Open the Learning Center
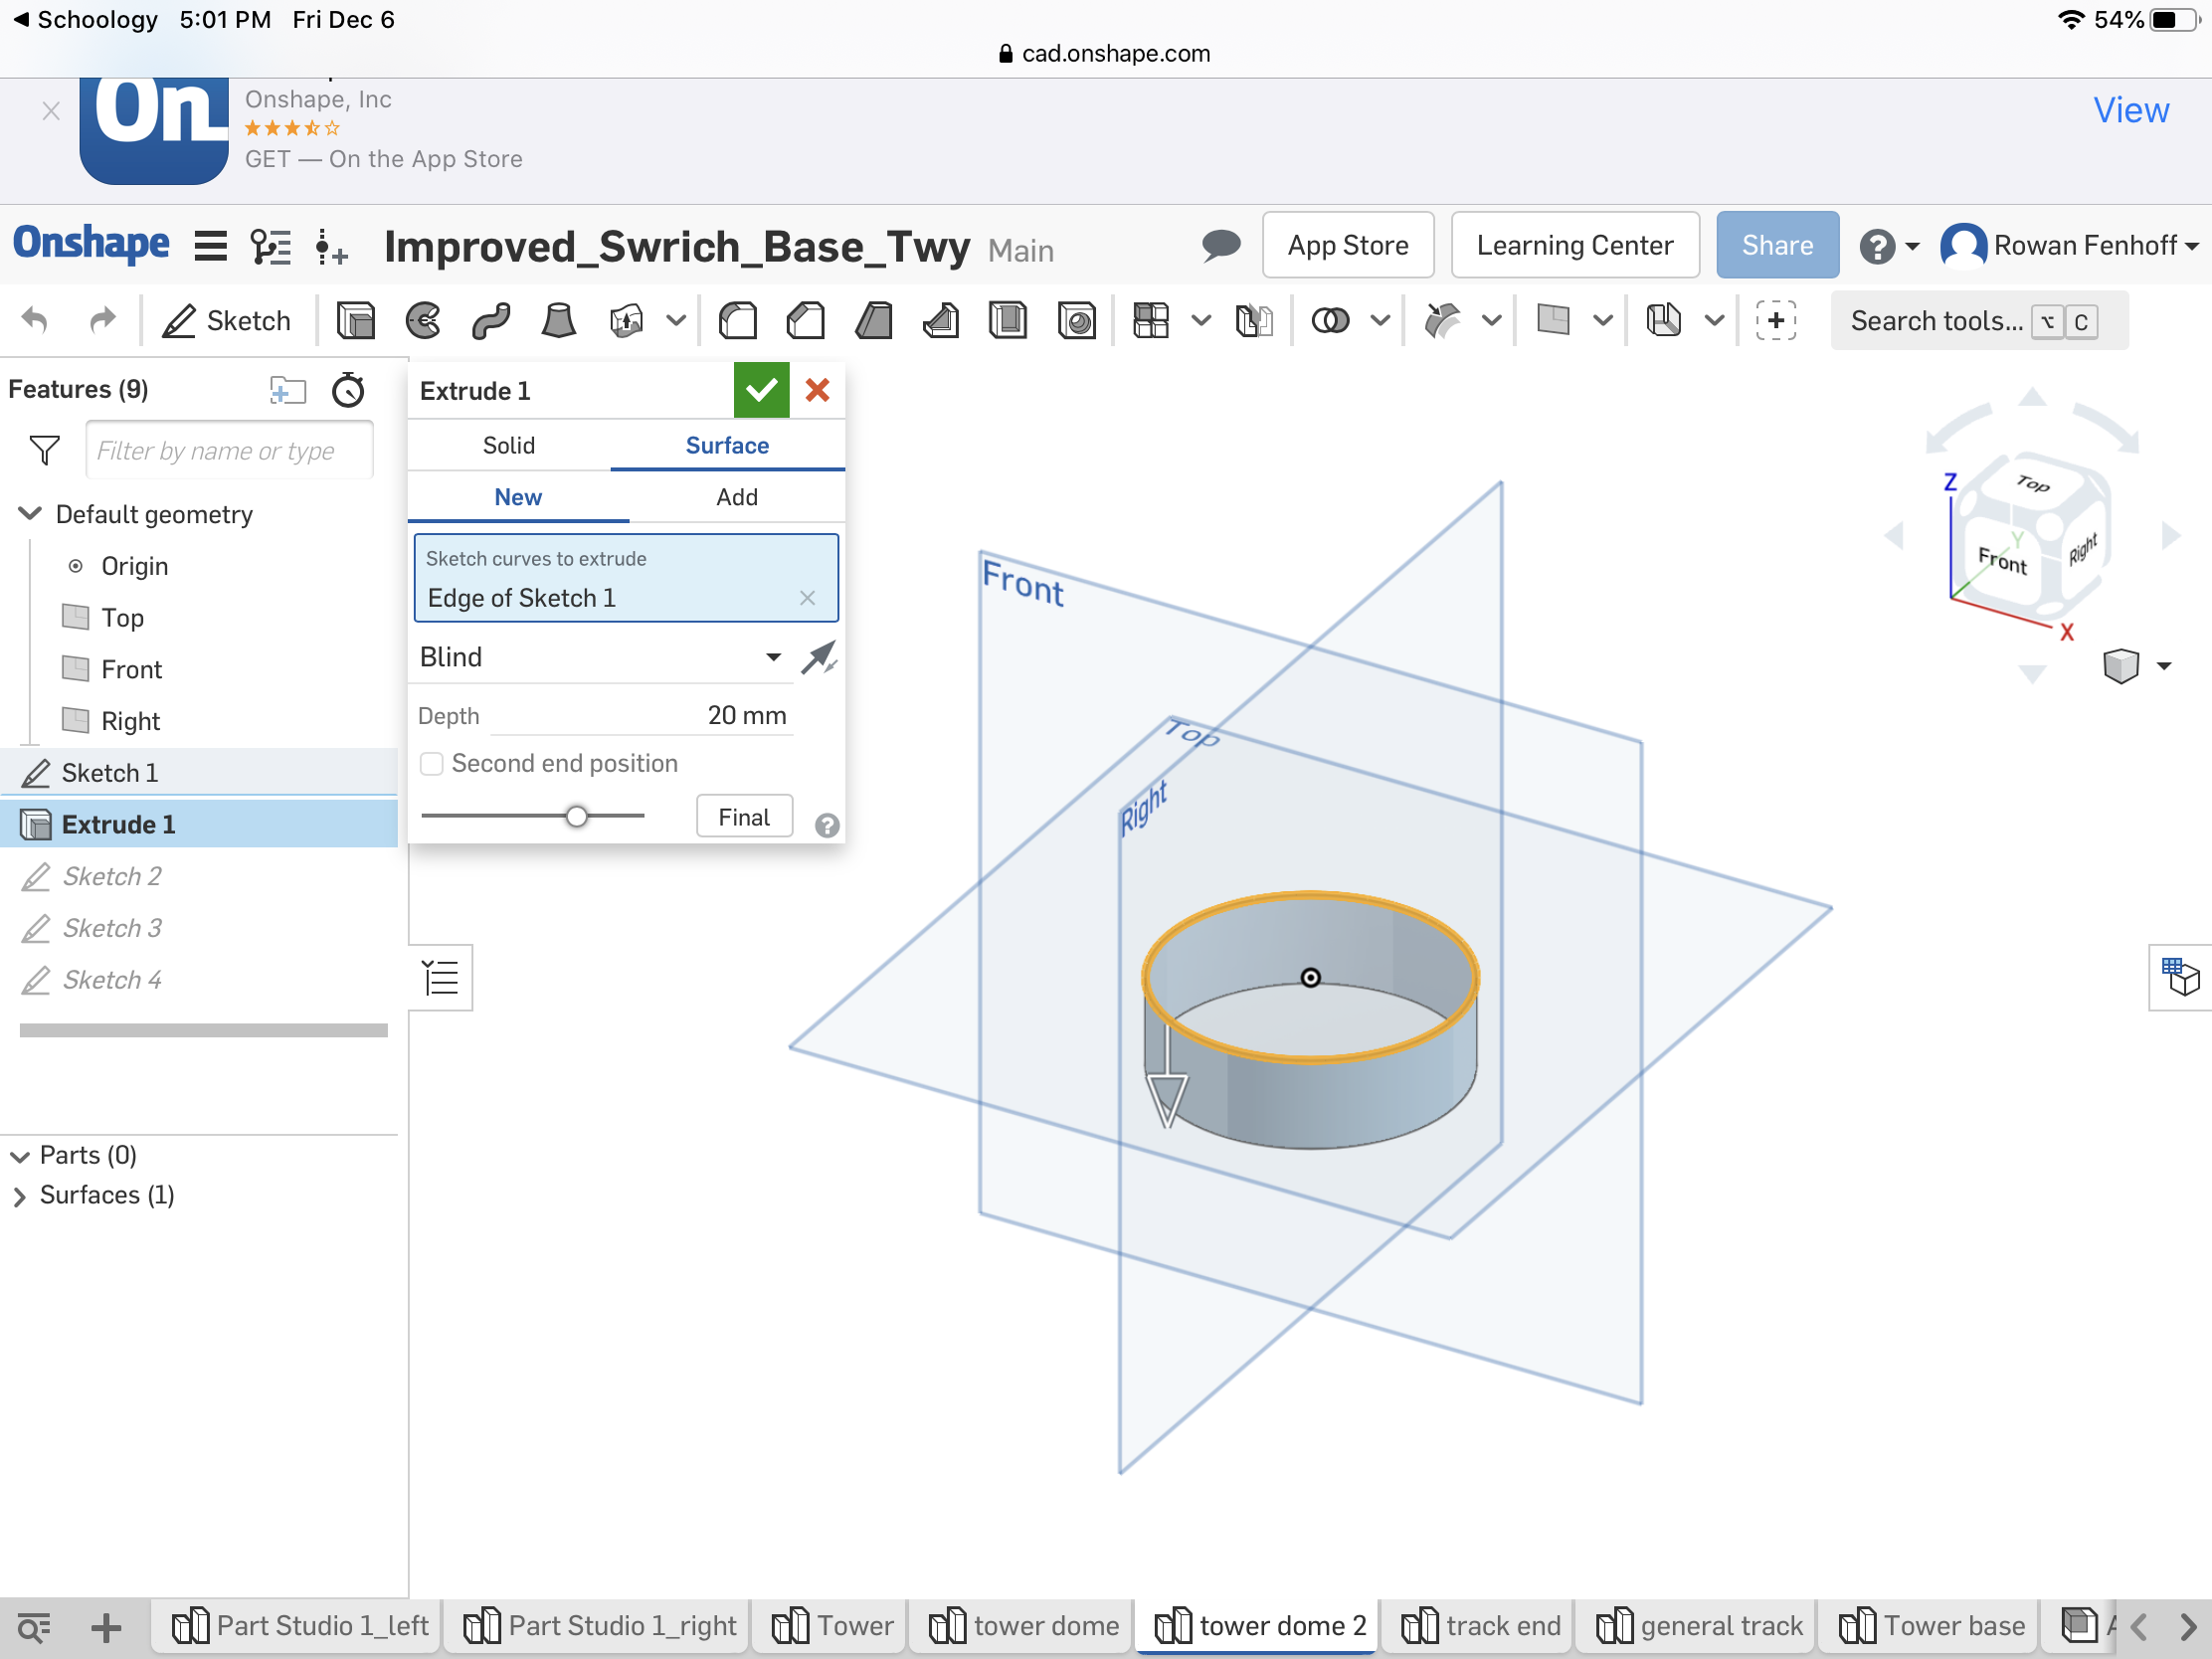Viewport: 2212px width, 1659px height. click(x=1574, y=245)
